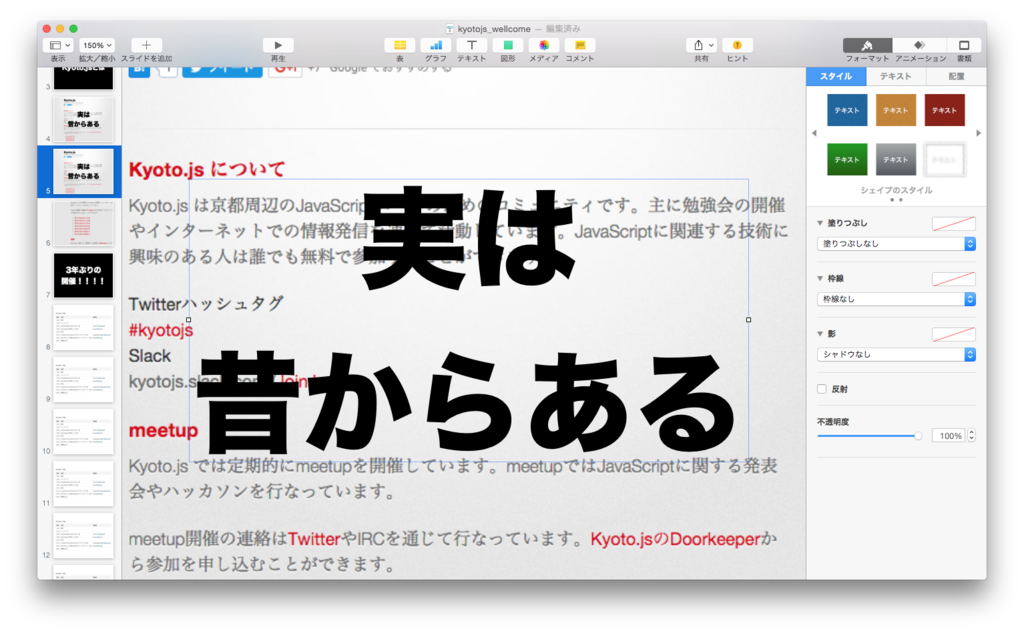Screen dimensions: 1024x633
Task: Add a new slide with plus button
Action: 146,45
